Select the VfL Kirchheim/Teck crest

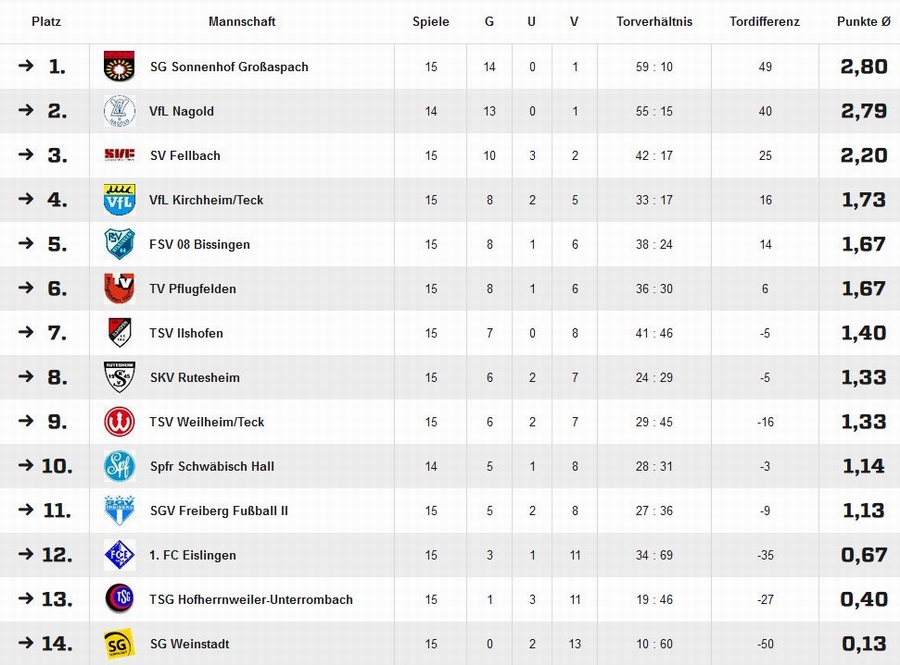point(119,200)
